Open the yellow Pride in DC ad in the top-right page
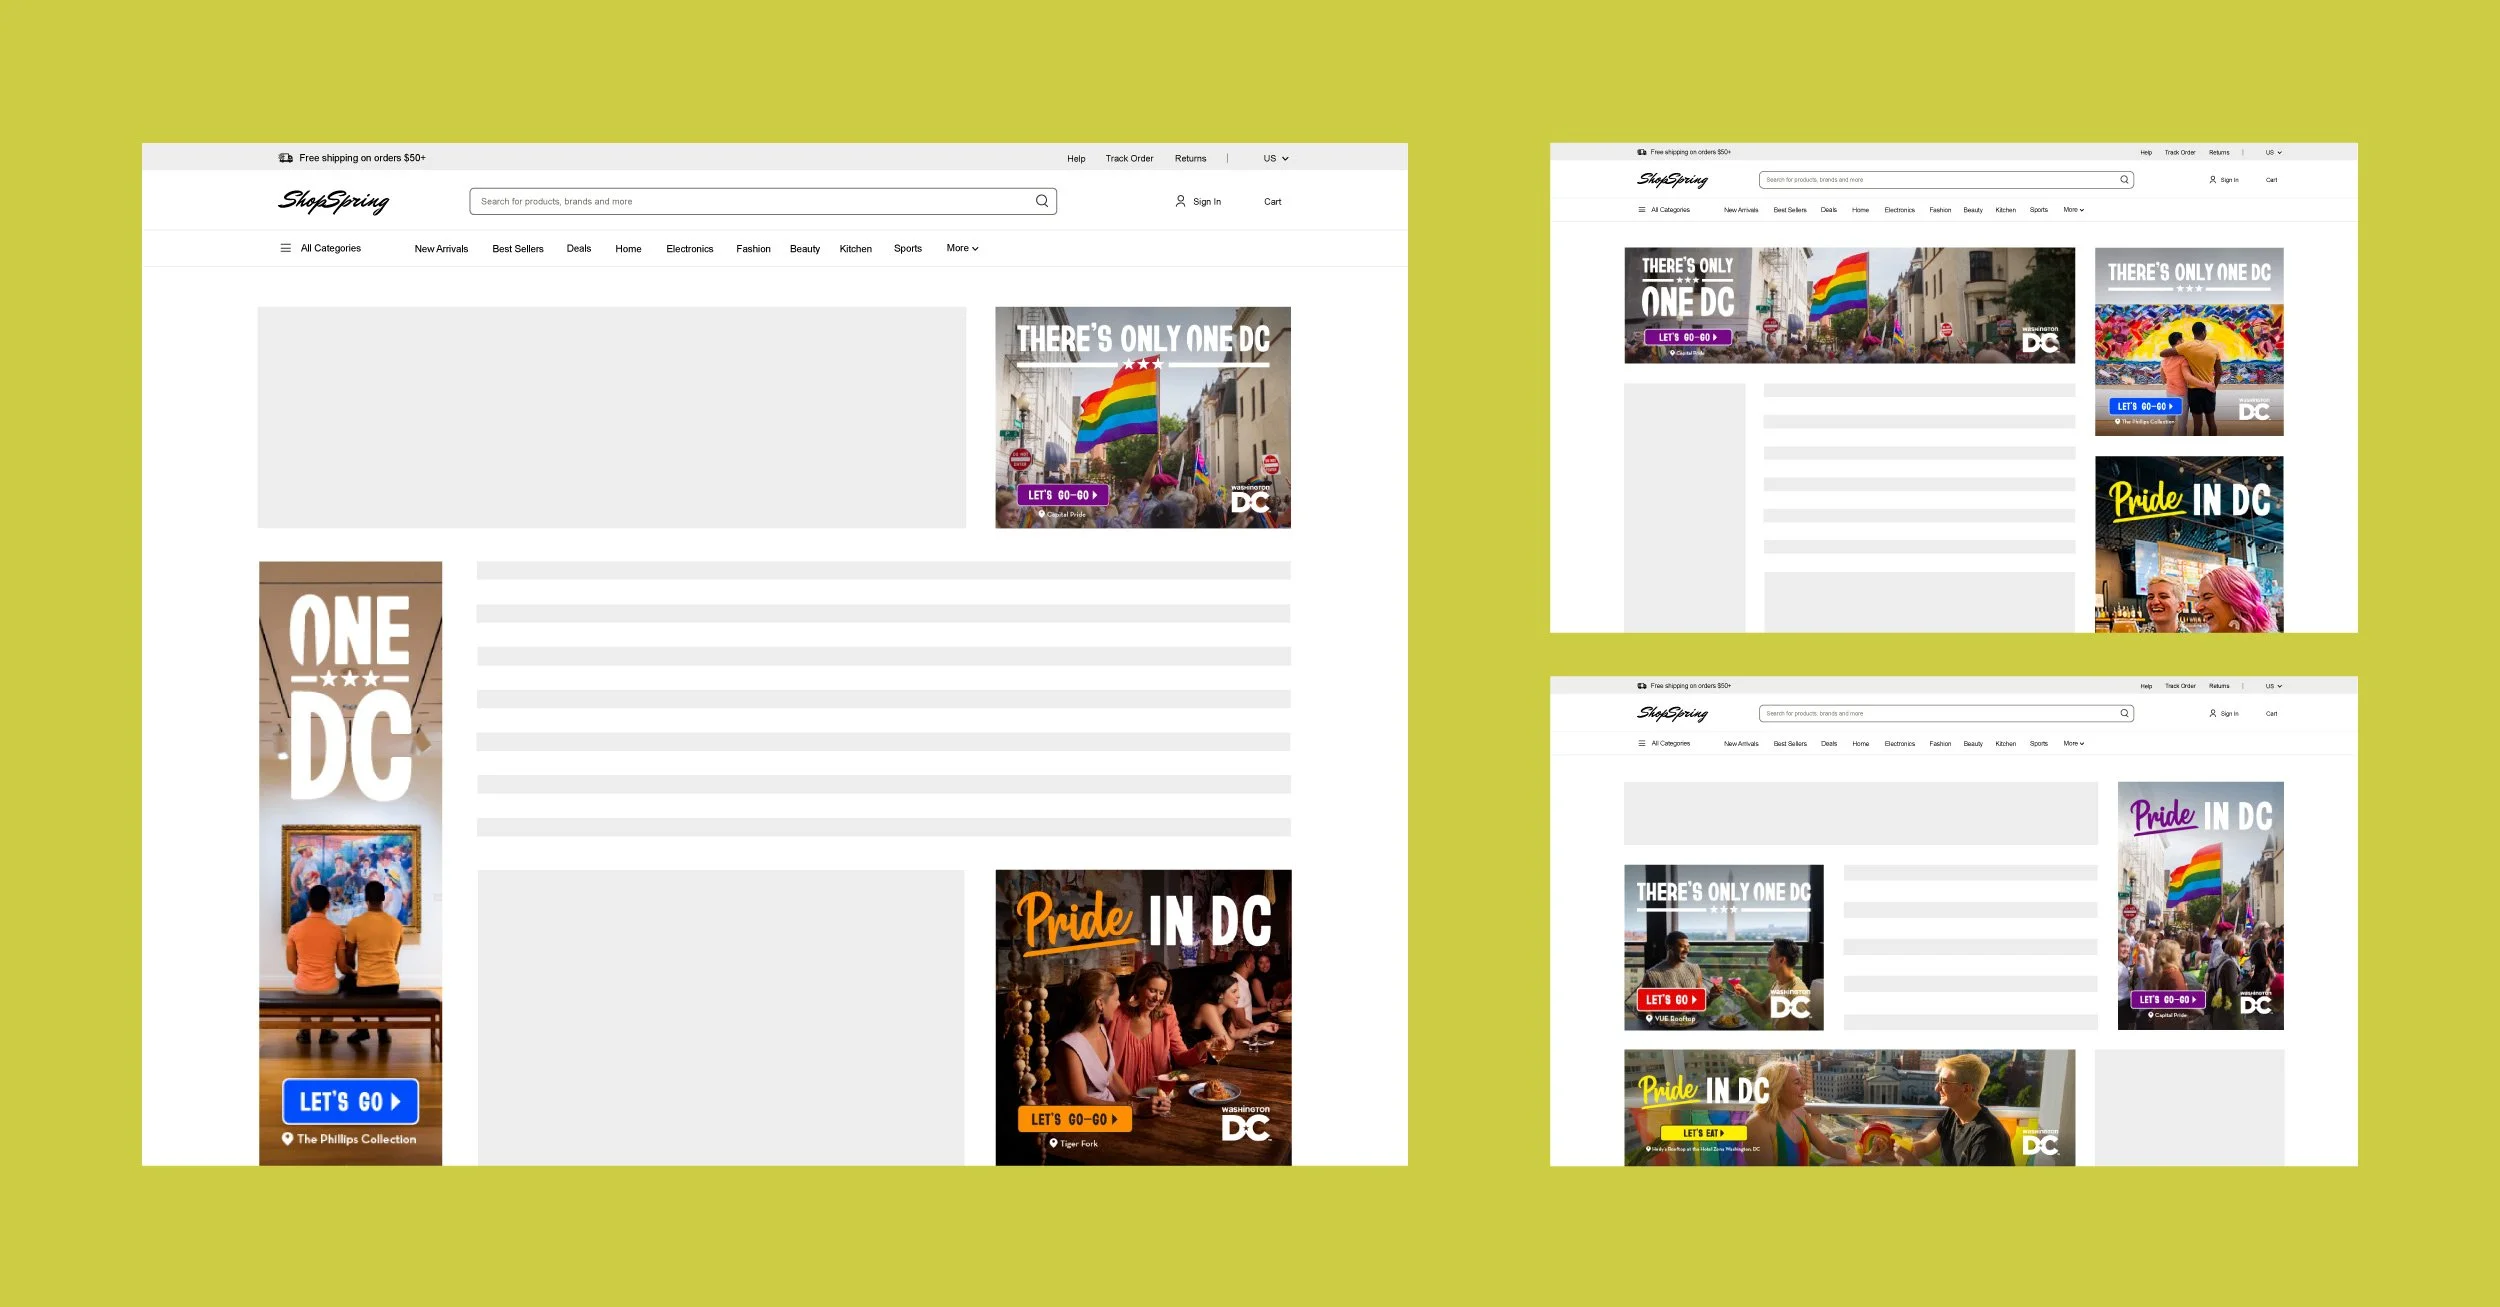 pyautogui.click(x=2189, y=544)
